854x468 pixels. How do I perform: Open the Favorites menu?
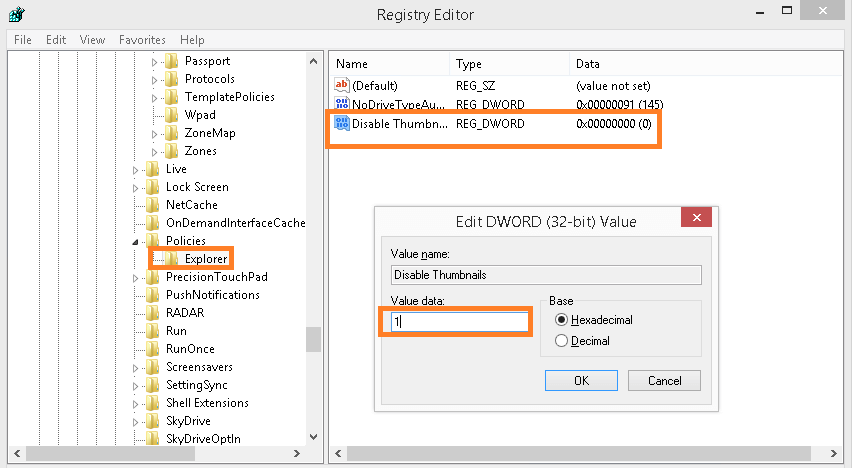click(x=142, y=40)
